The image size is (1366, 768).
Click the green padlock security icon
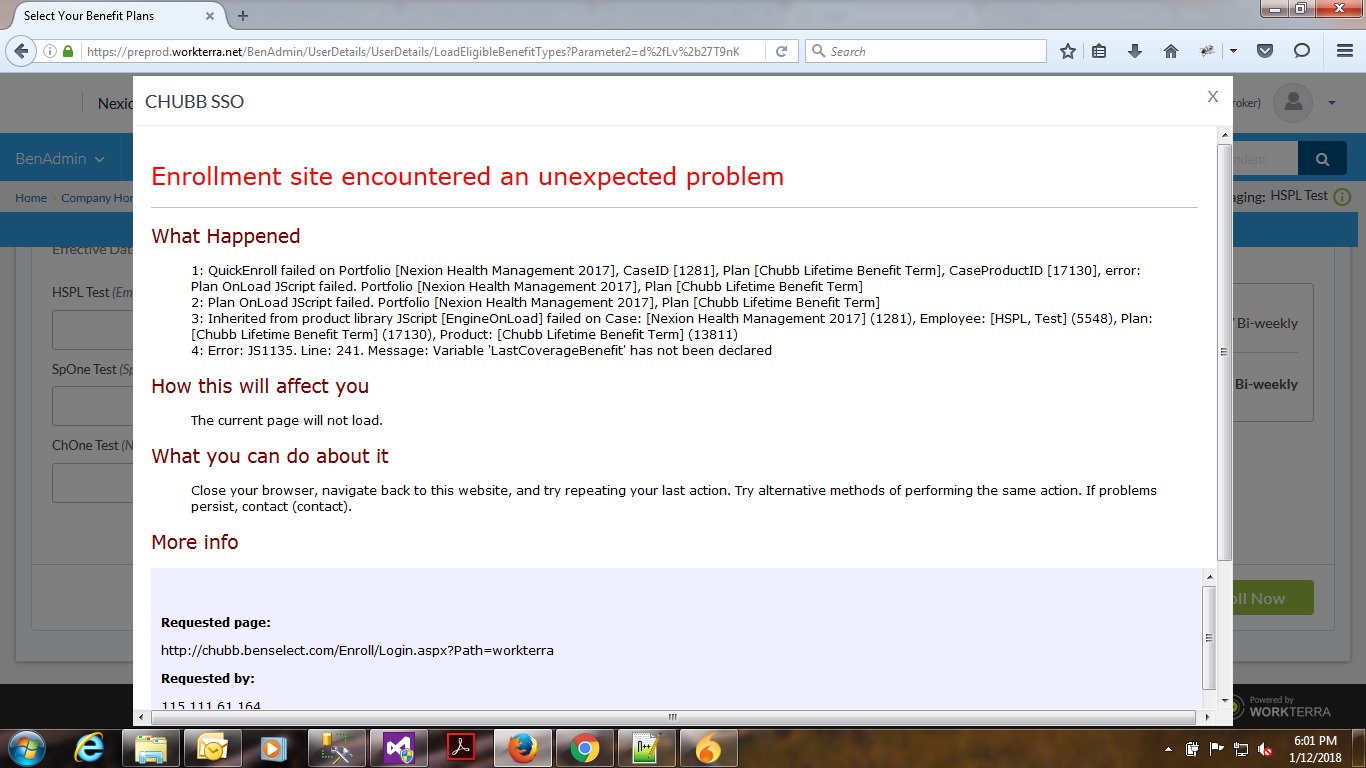(x=68, y=51)
